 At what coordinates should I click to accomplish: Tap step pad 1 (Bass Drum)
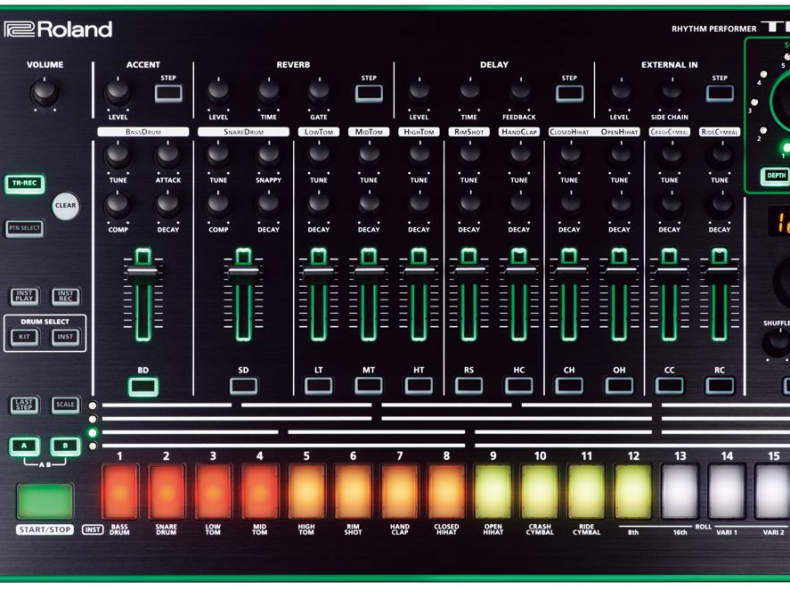click(x=119, y=492)
